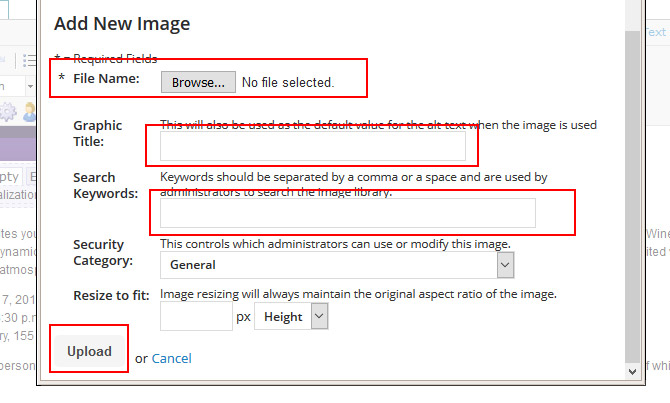Focus the Graphic Title text field
The image size is (670, 403).
pos(313,147)
